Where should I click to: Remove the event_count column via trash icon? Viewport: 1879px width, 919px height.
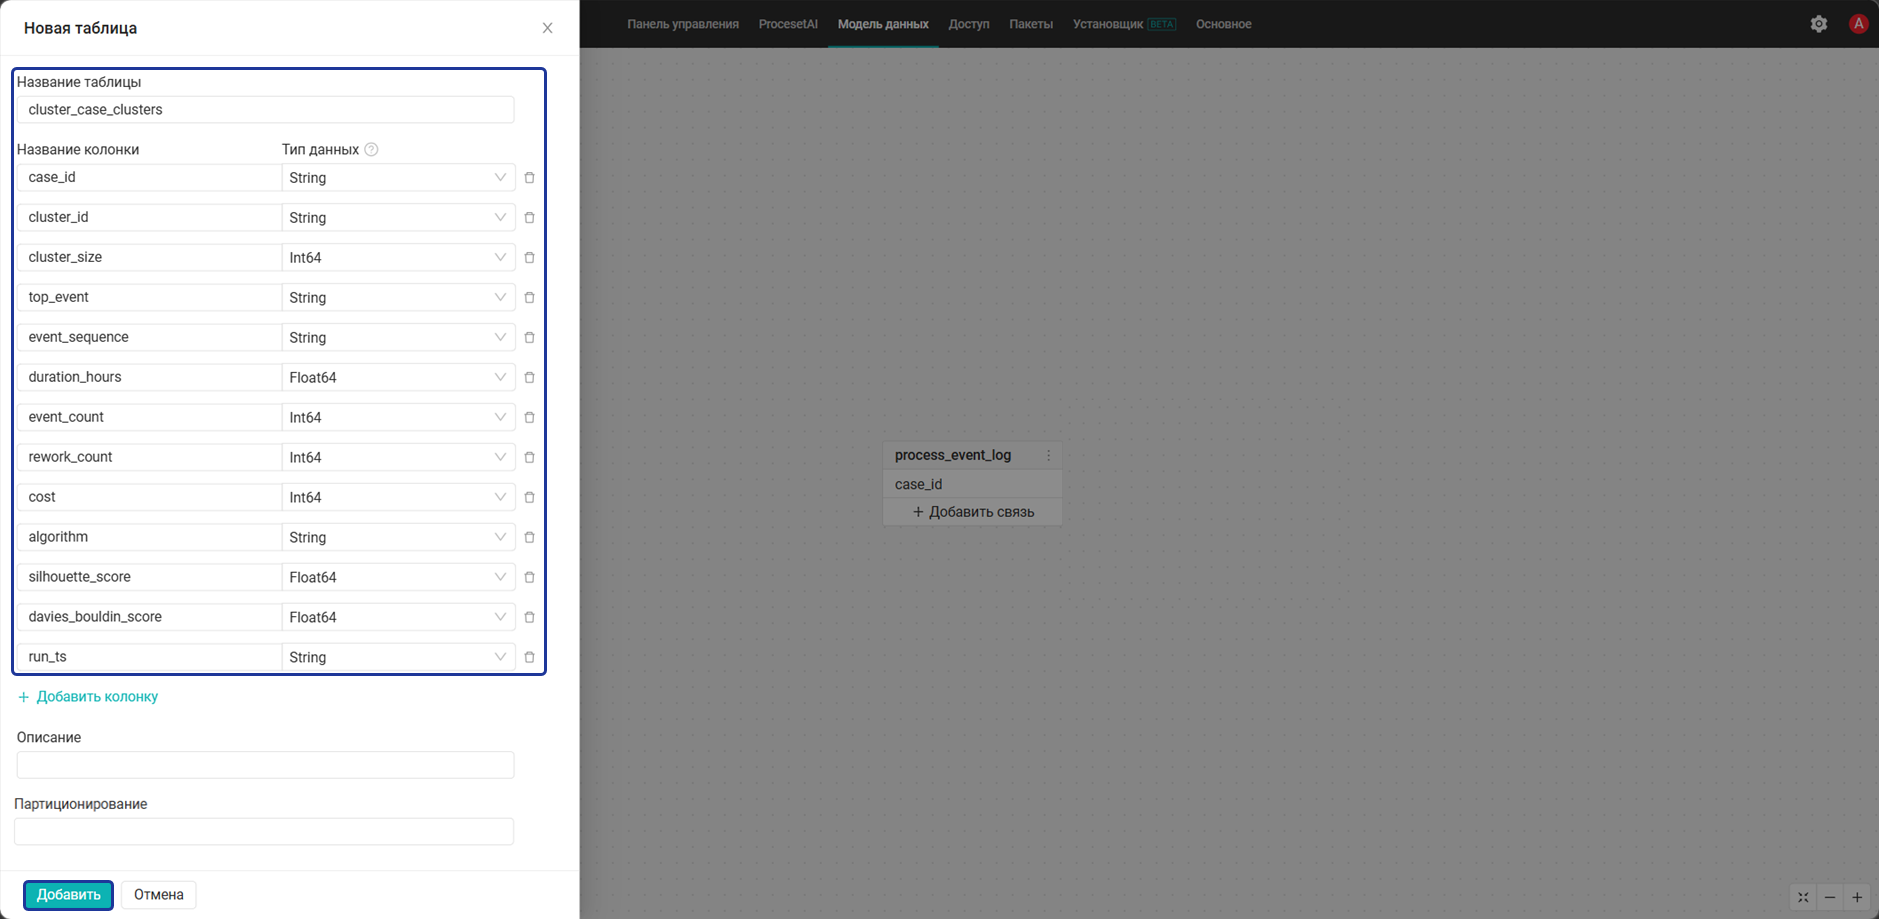tap(529, 418)
